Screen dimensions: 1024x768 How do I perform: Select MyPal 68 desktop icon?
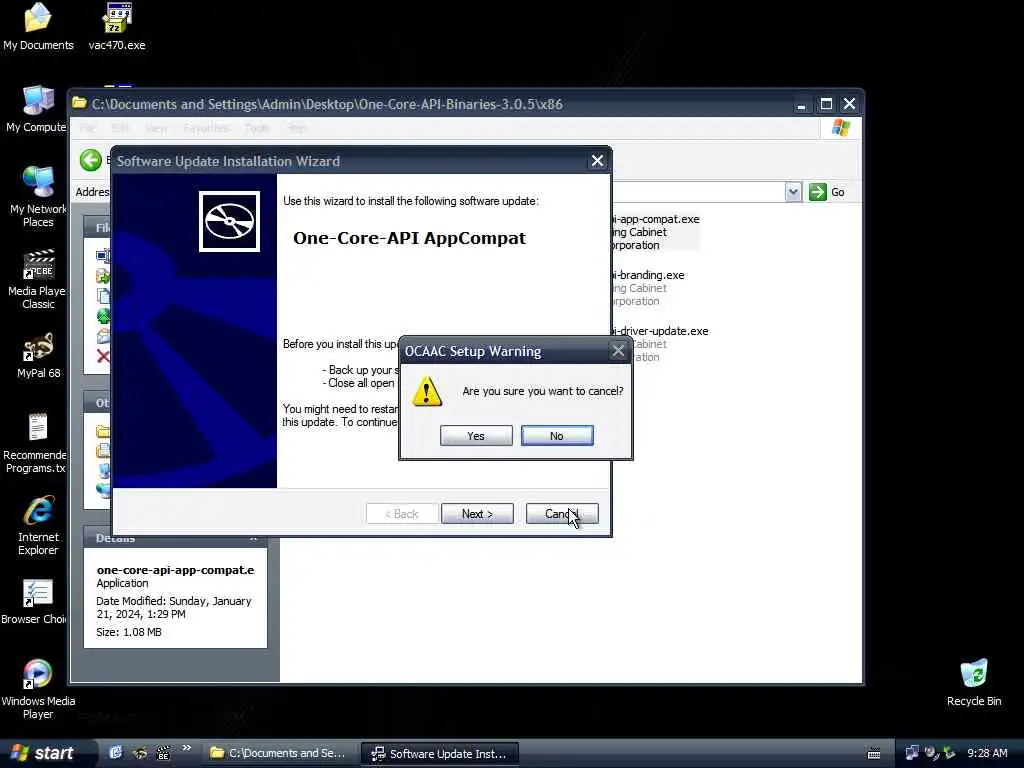[38, 356]
